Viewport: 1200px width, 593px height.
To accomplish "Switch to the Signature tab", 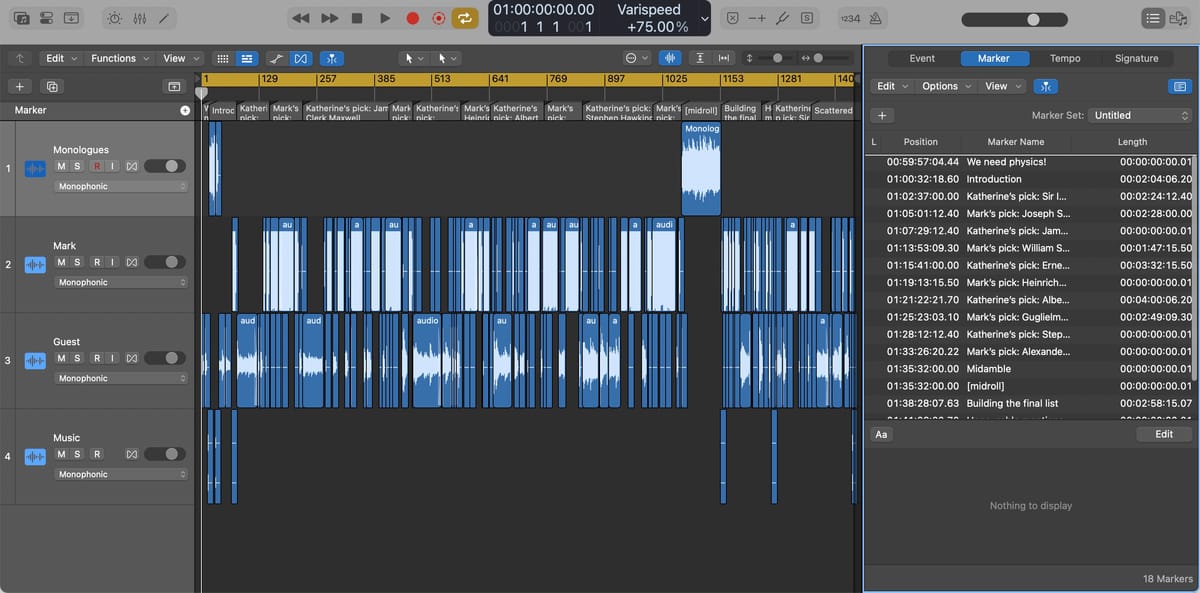I will 1136,58.
